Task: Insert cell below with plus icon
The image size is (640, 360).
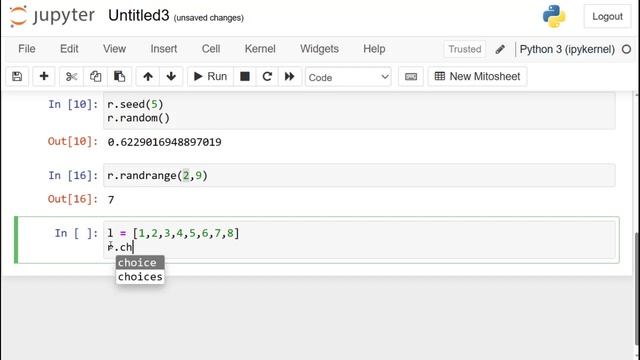Action: tap(44, 76)
